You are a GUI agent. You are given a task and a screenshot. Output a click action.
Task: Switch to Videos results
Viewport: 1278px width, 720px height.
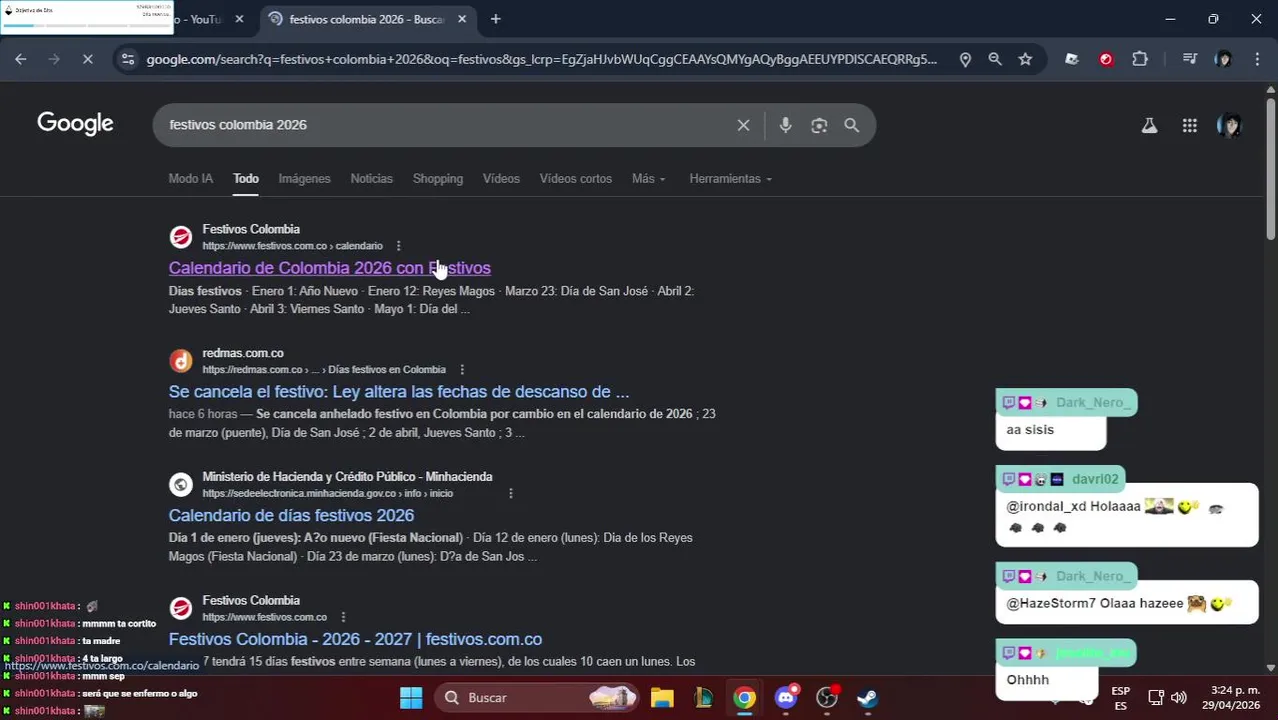click(x=501, y=178)
